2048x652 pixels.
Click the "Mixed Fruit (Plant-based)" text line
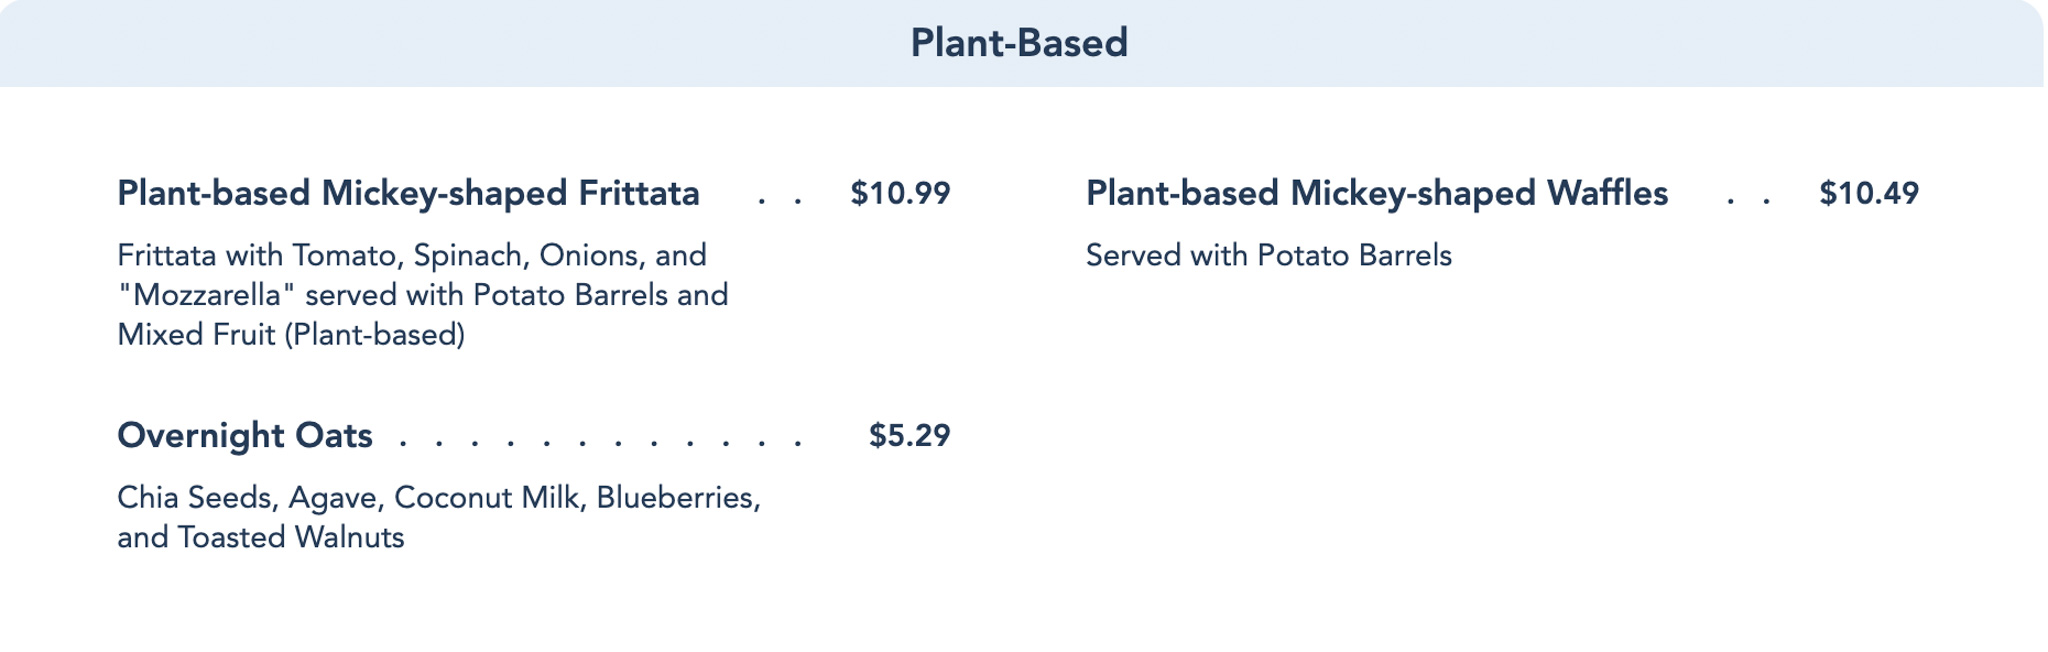pyautogui.click(x=290, y=335)
